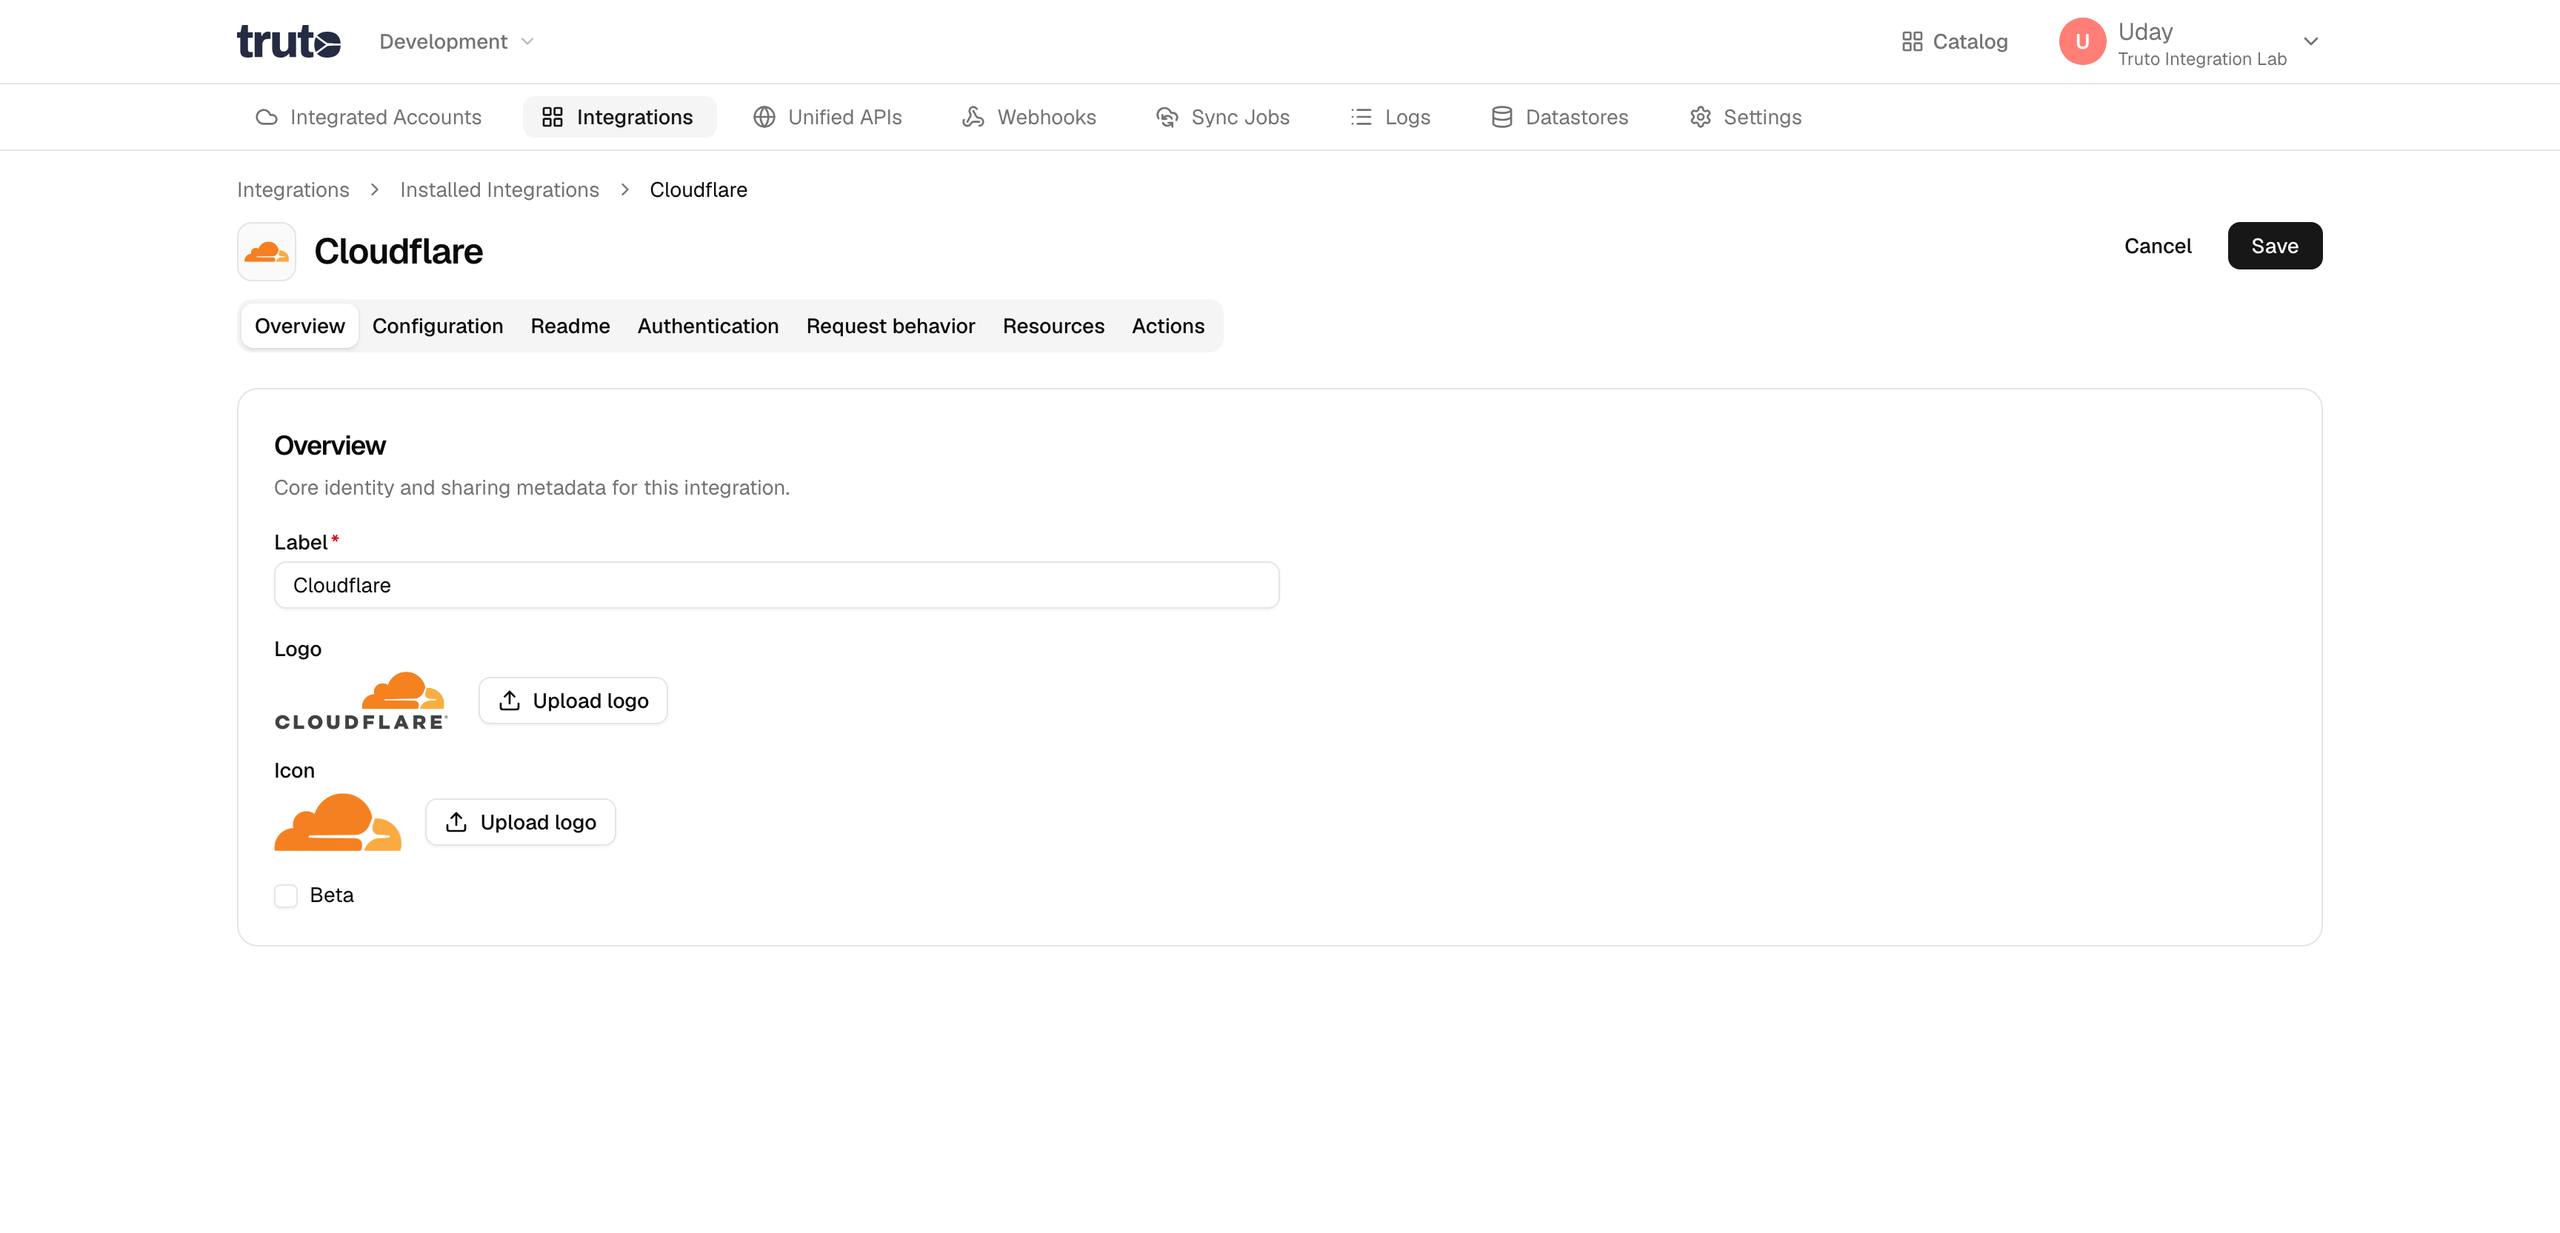Viewport: 2560px width, 1233px height.
Task: Open the Request behavior tab
Action: point(890,326)
